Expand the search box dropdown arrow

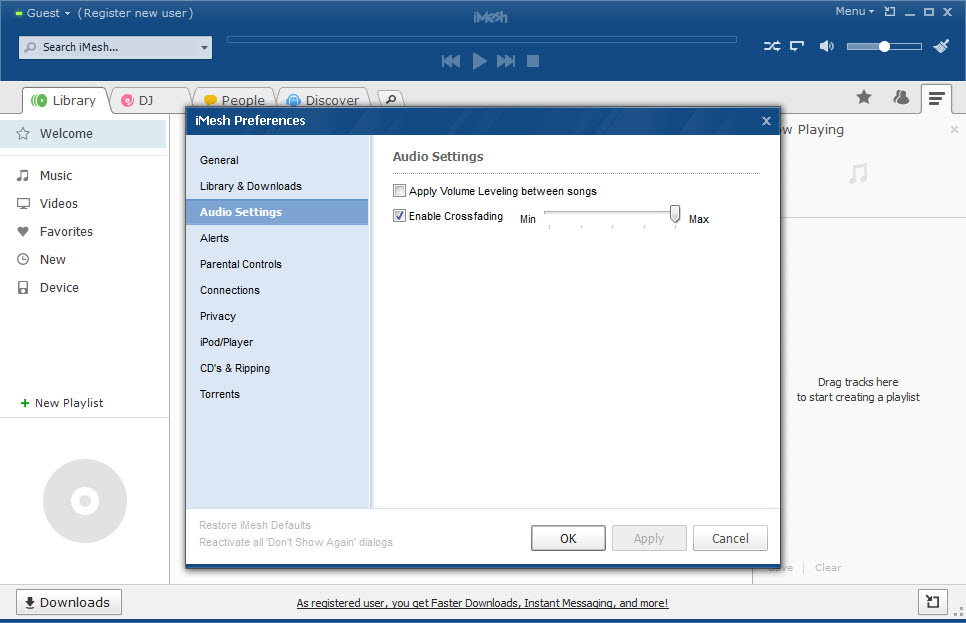tap(205, 47)
